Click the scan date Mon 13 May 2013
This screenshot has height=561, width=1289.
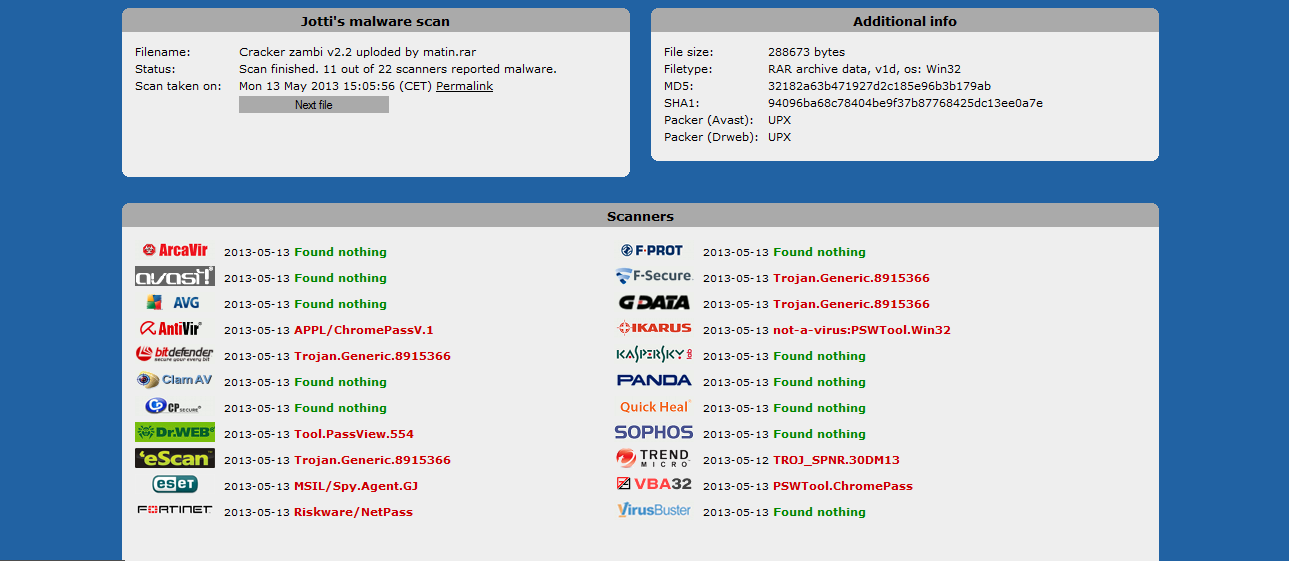[335, 86]
